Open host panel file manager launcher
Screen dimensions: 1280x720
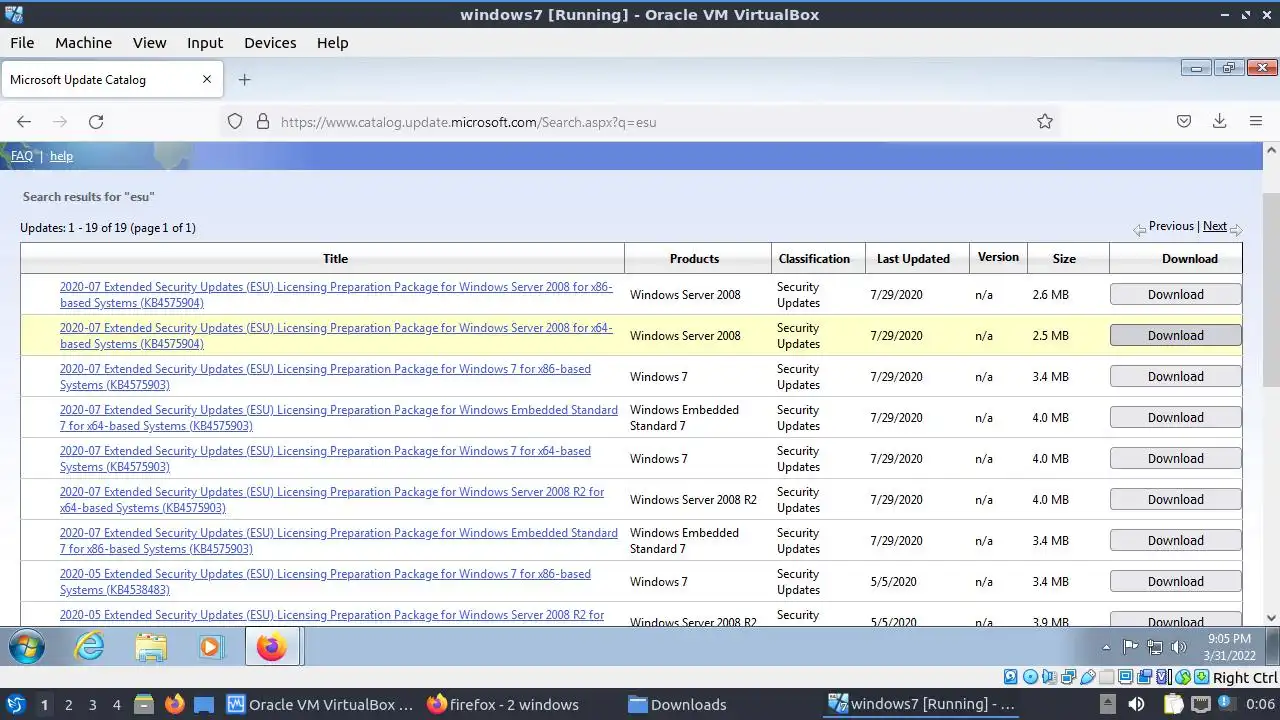tap(144, 704)
